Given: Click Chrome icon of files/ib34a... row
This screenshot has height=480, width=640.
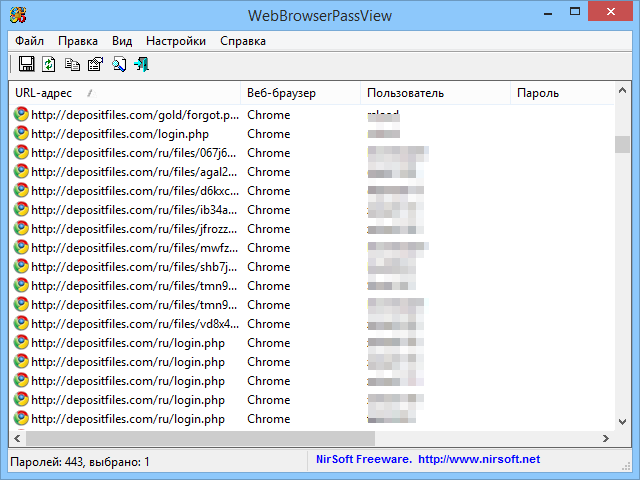Looking at the screenshot, I should click(x=21, y=210).
